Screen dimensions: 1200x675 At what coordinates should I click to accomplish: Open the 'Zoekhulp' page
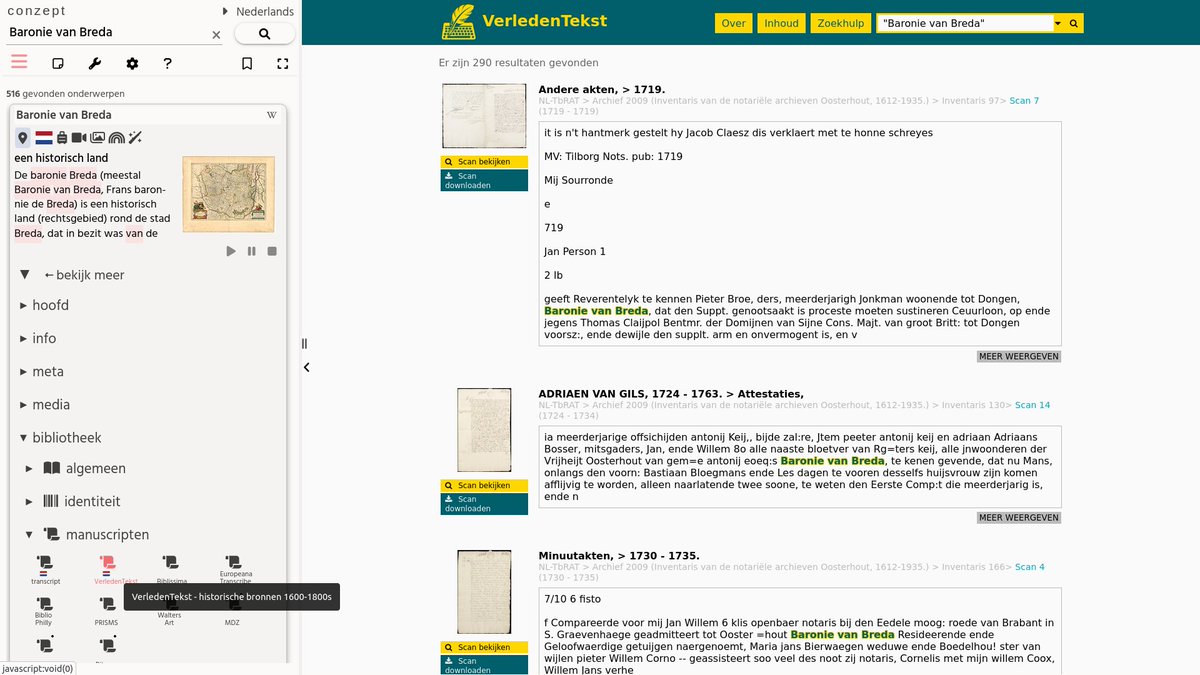tap(841, 23)
